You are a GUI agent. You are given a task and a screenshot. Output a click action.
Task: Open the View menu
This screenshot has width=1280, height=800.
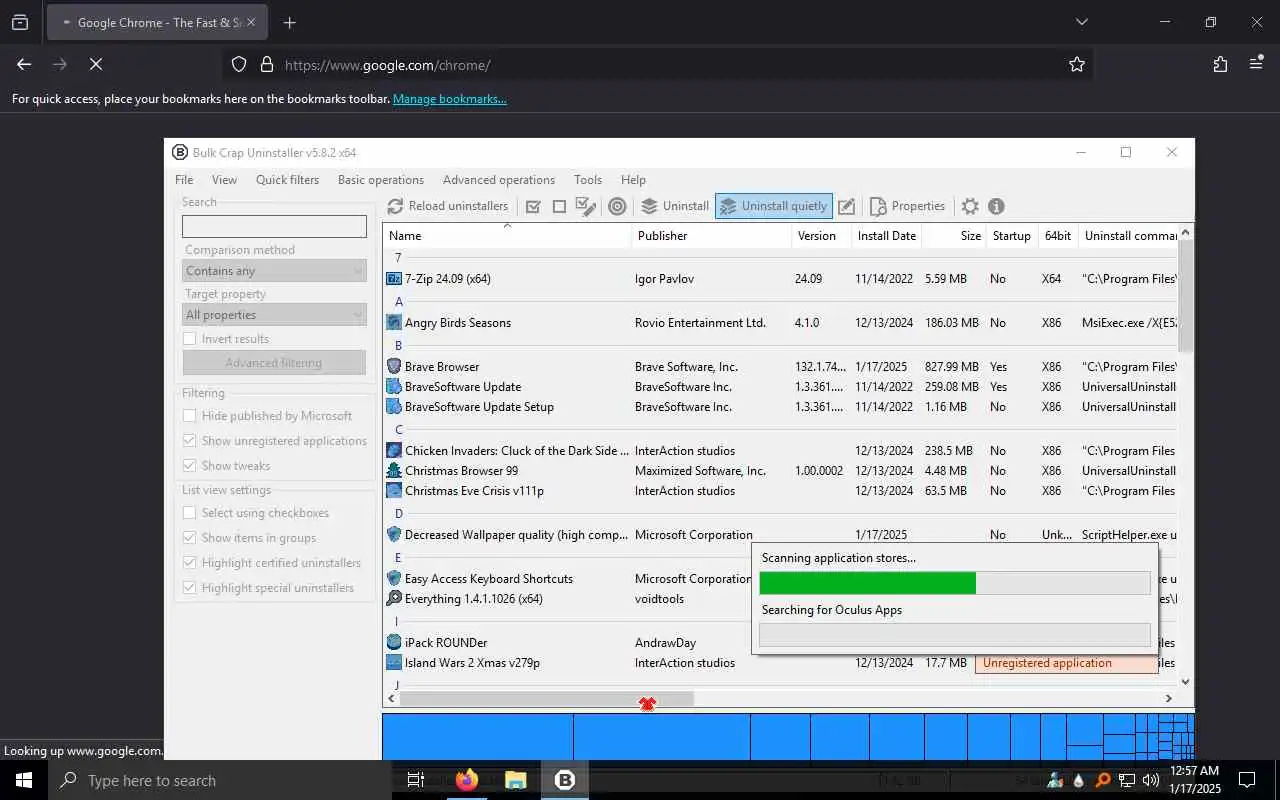pyautogui.click(x=224, y=180)
